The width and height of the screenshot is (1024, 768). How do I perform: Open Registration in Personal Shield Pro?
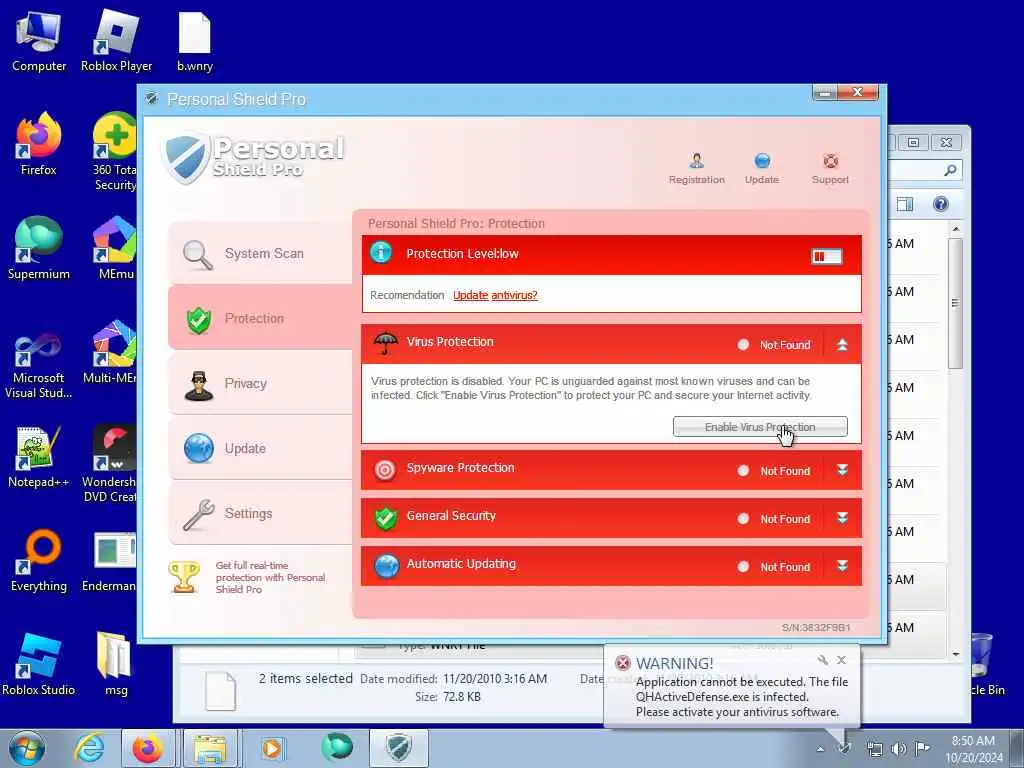[x=696, y=168]
